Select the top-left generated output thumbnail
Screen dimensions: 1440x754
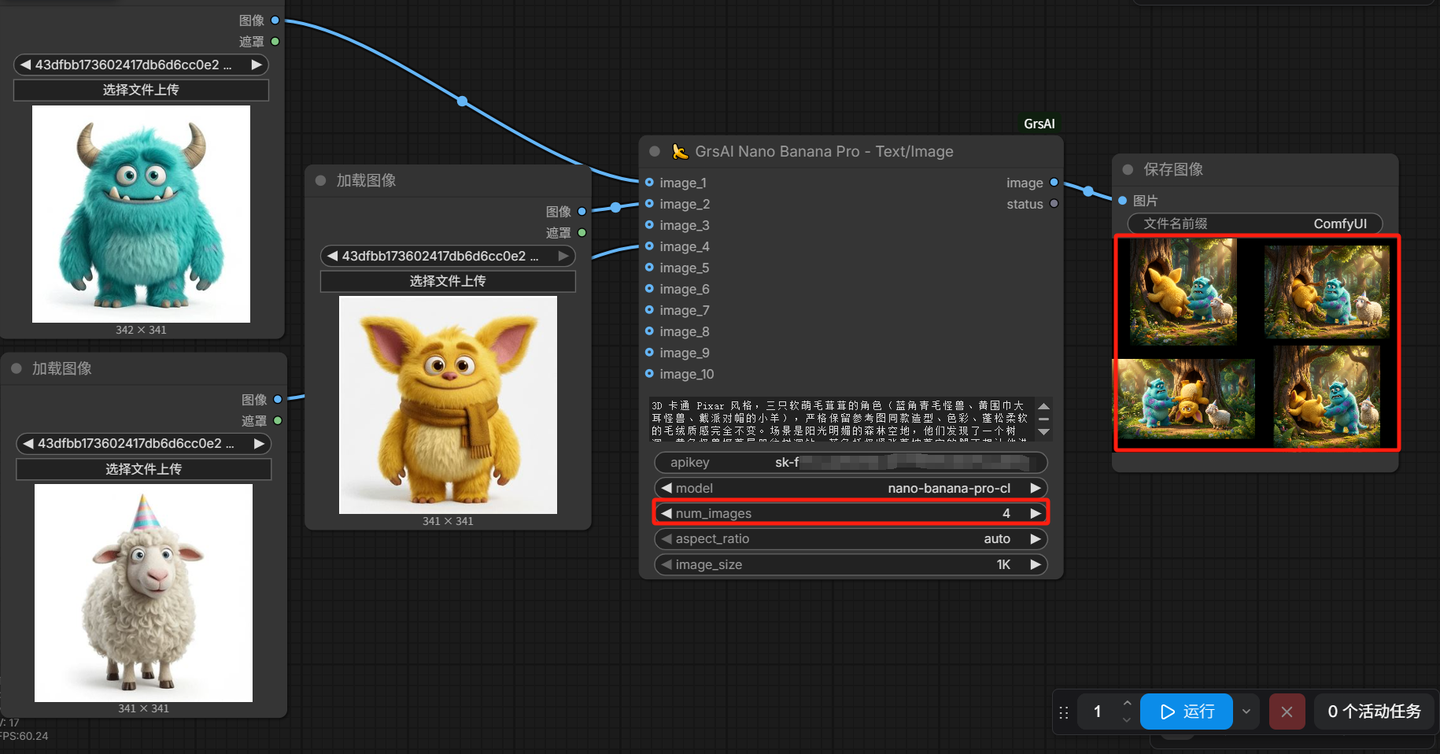[x=1183, y=291]
